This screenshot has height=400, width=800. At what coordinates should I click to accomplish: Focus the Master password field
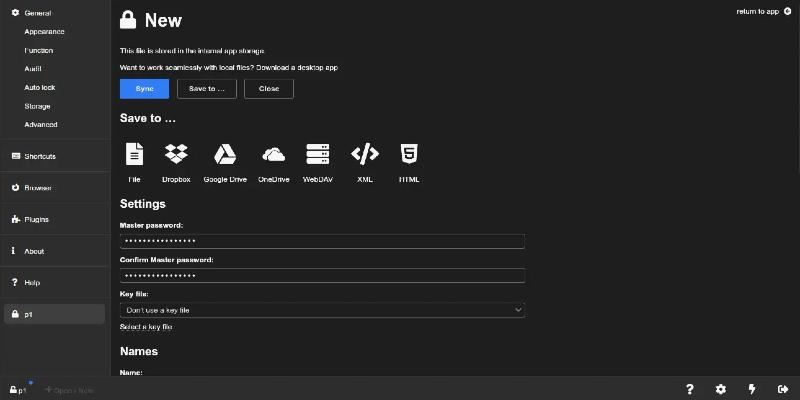322,241
